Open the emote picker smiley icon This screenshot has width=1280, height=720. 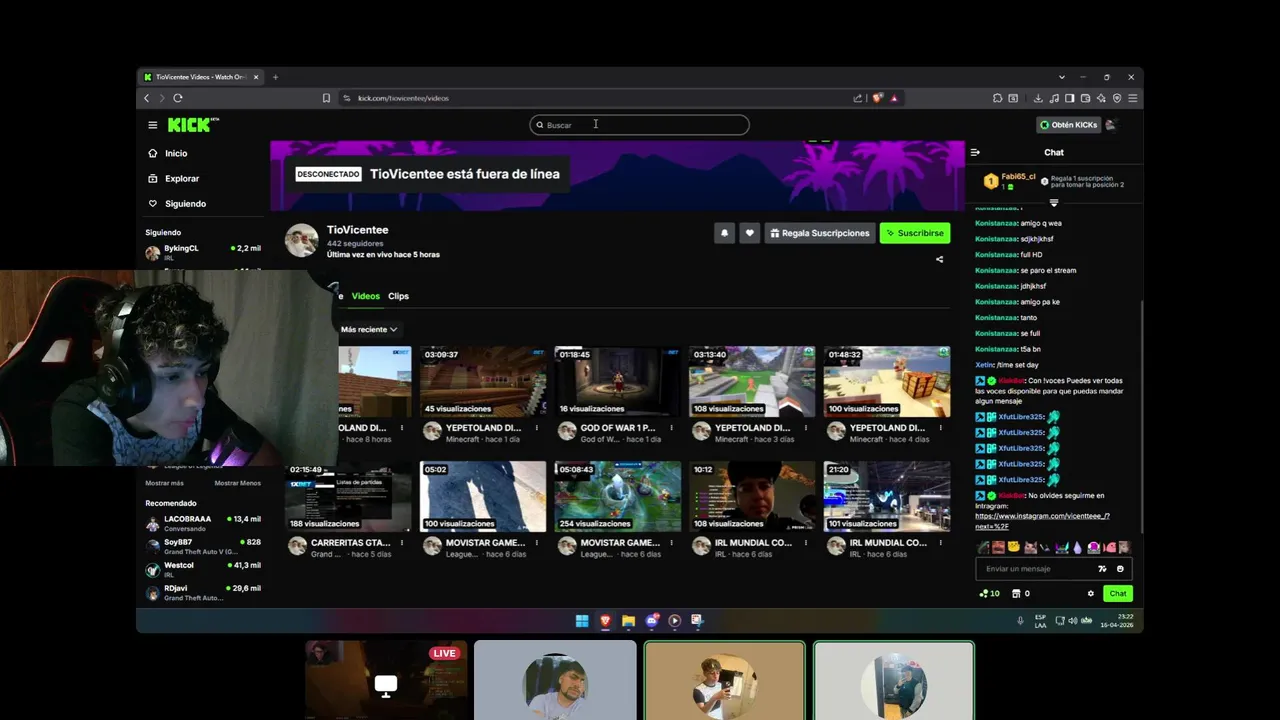[1120, 569]
